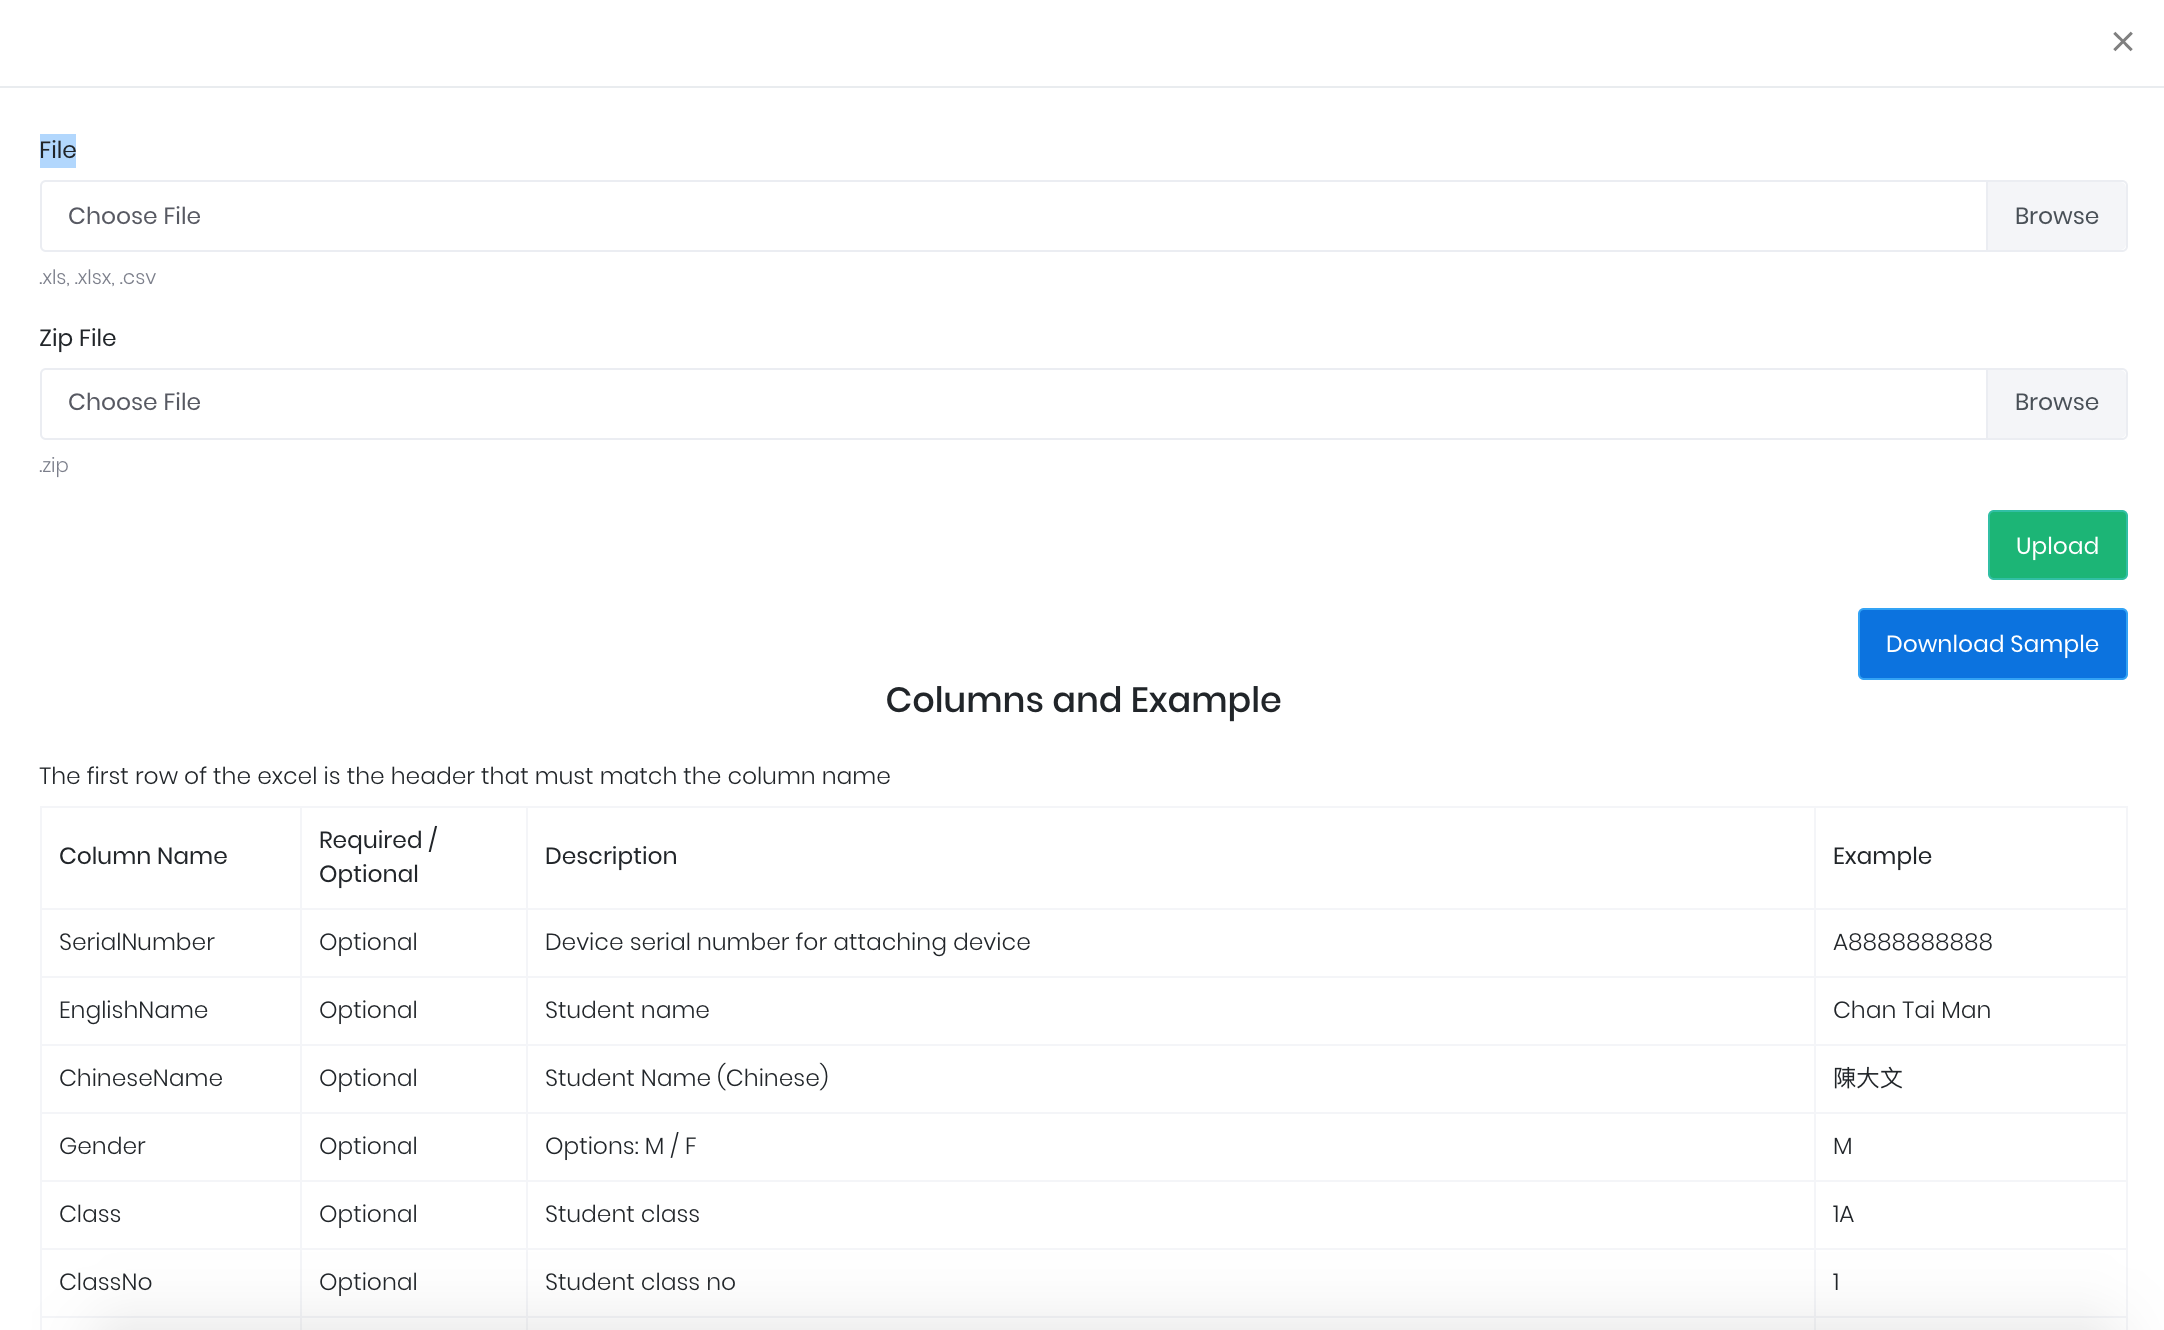
Task: Click Optional in the ChineseName row
Action: click(x=368, y=1078)
